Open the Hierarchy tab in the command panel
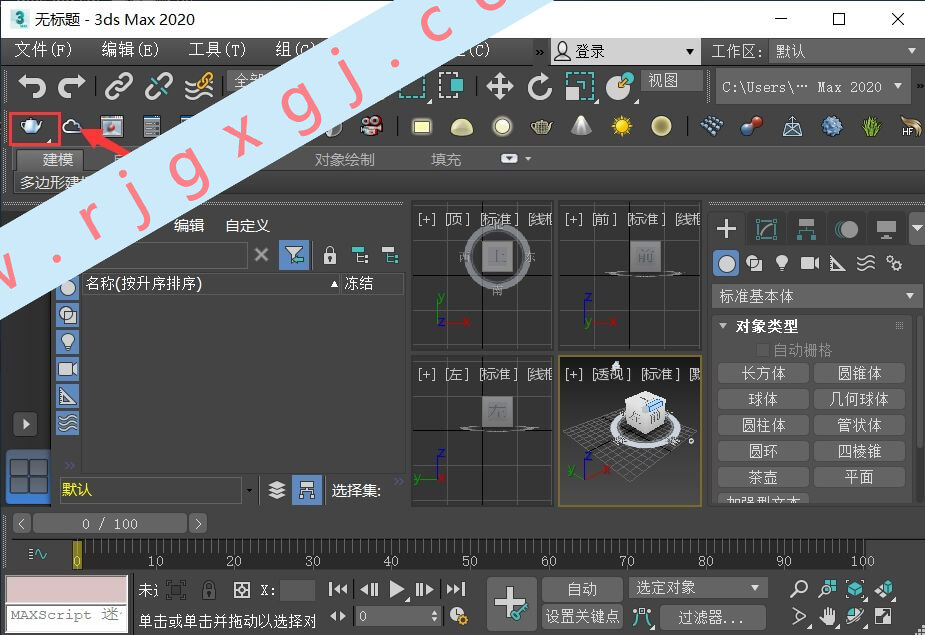Image resolution: width=925 pixels, height=635 pixels. coord(806,229)
